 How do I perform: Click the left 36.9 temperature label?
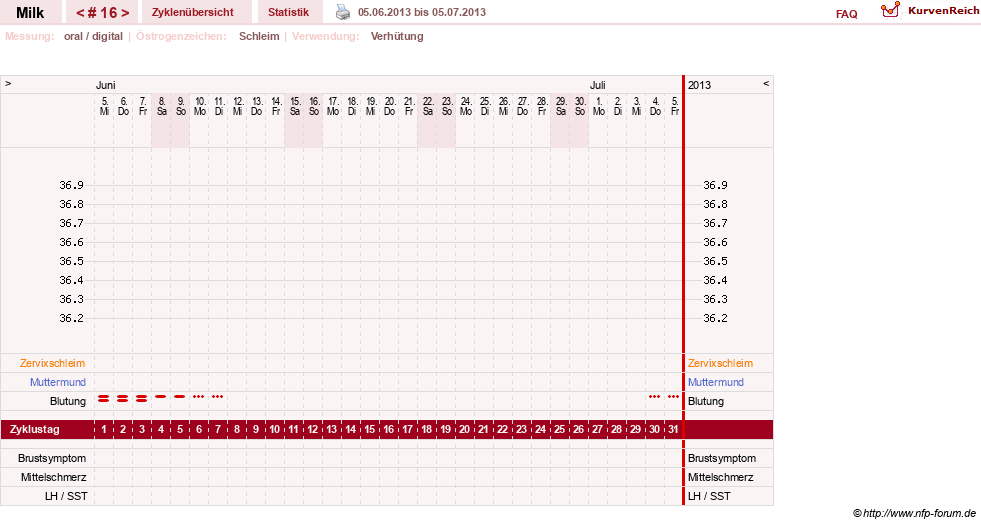(x=71, y=185)
